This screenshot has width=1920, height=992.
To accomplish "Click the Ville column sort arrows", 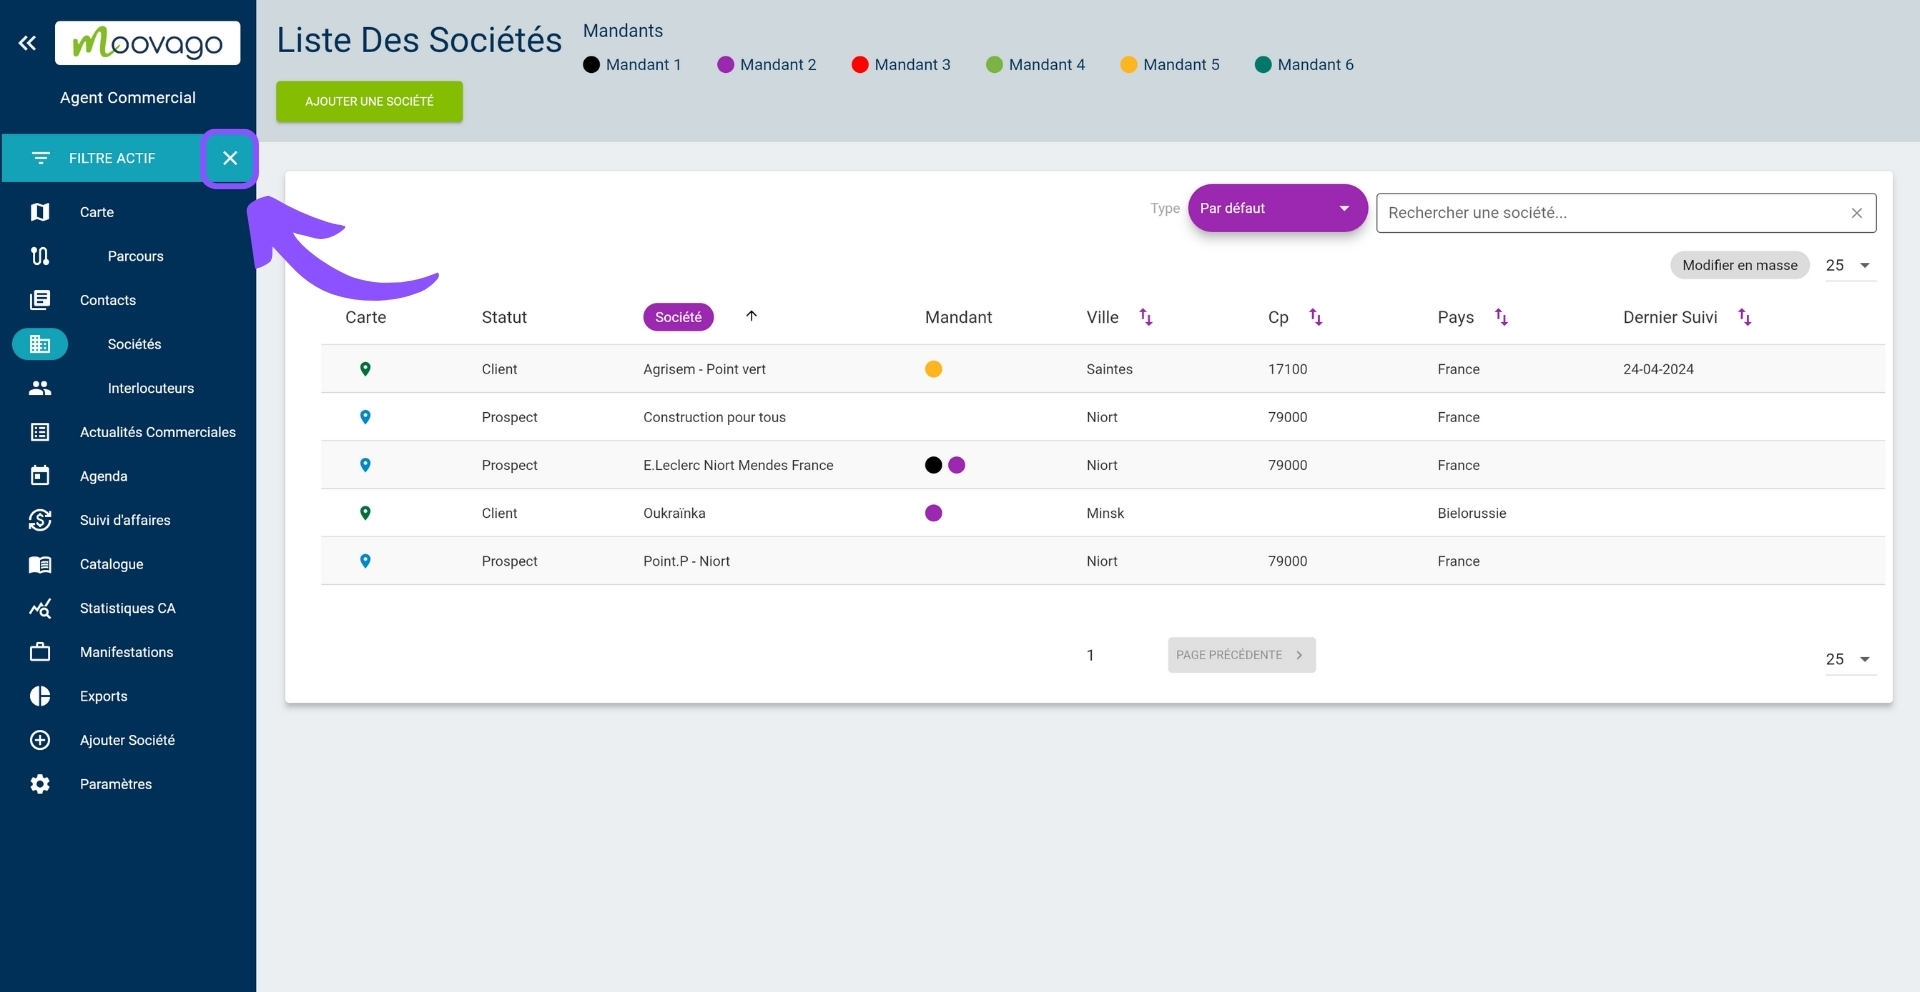I will (1146, 317).
